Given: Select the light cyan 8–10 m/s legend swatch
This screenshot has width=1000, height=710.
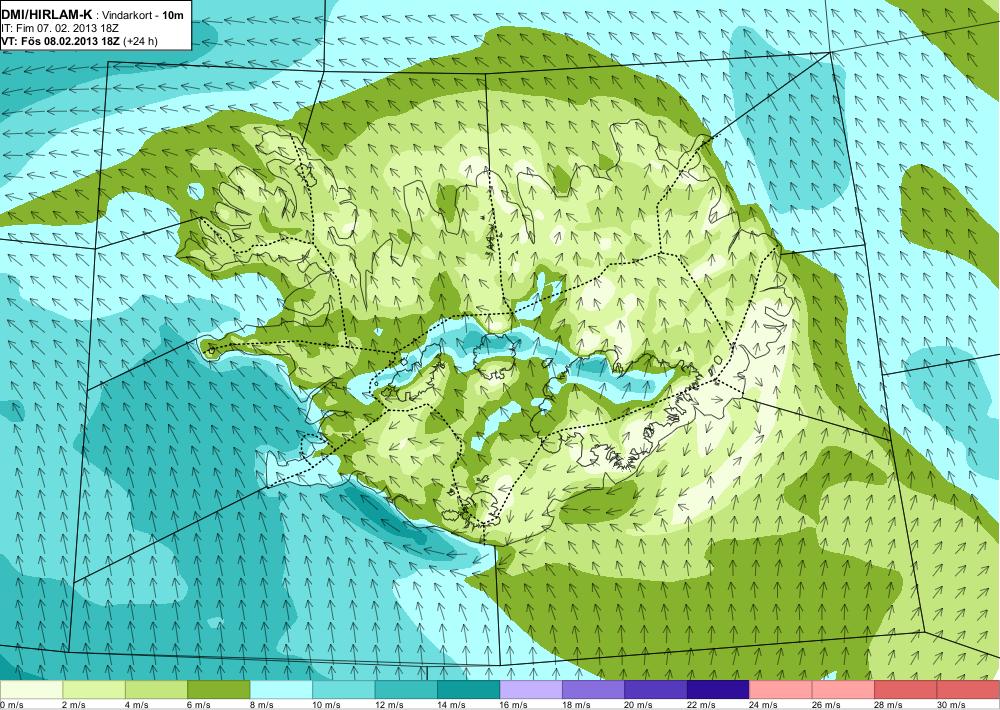Looking at the screenshot, I should tap(281, 689).
